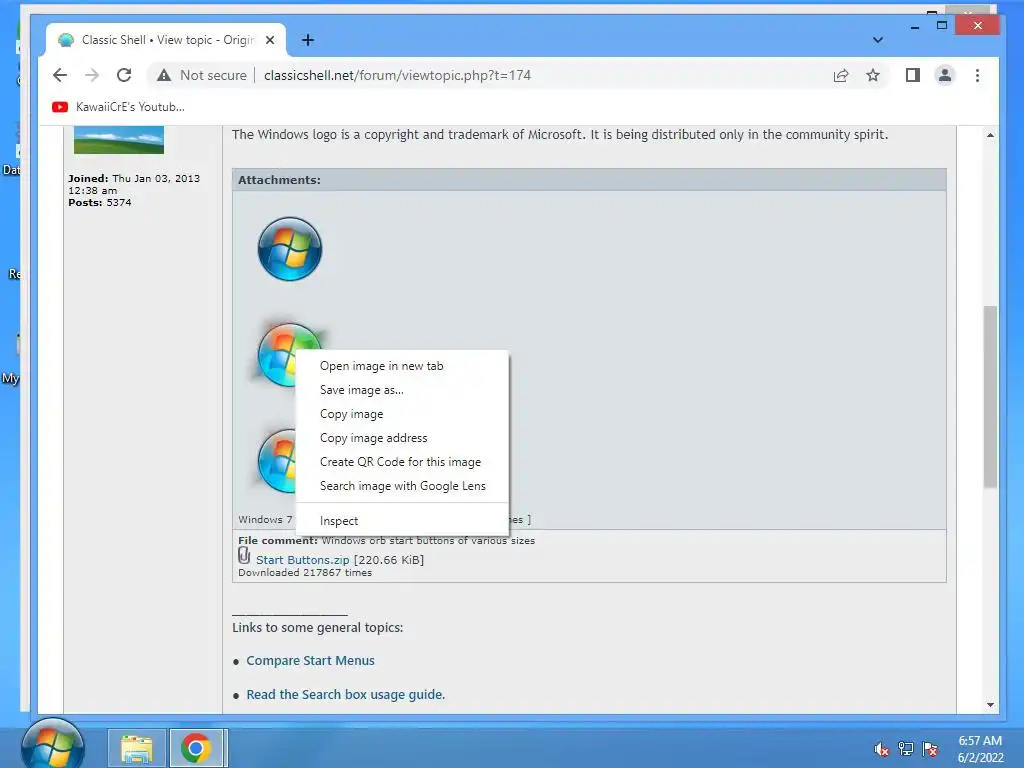Reload the current page
1024x768 pixels.
point(124,75)
